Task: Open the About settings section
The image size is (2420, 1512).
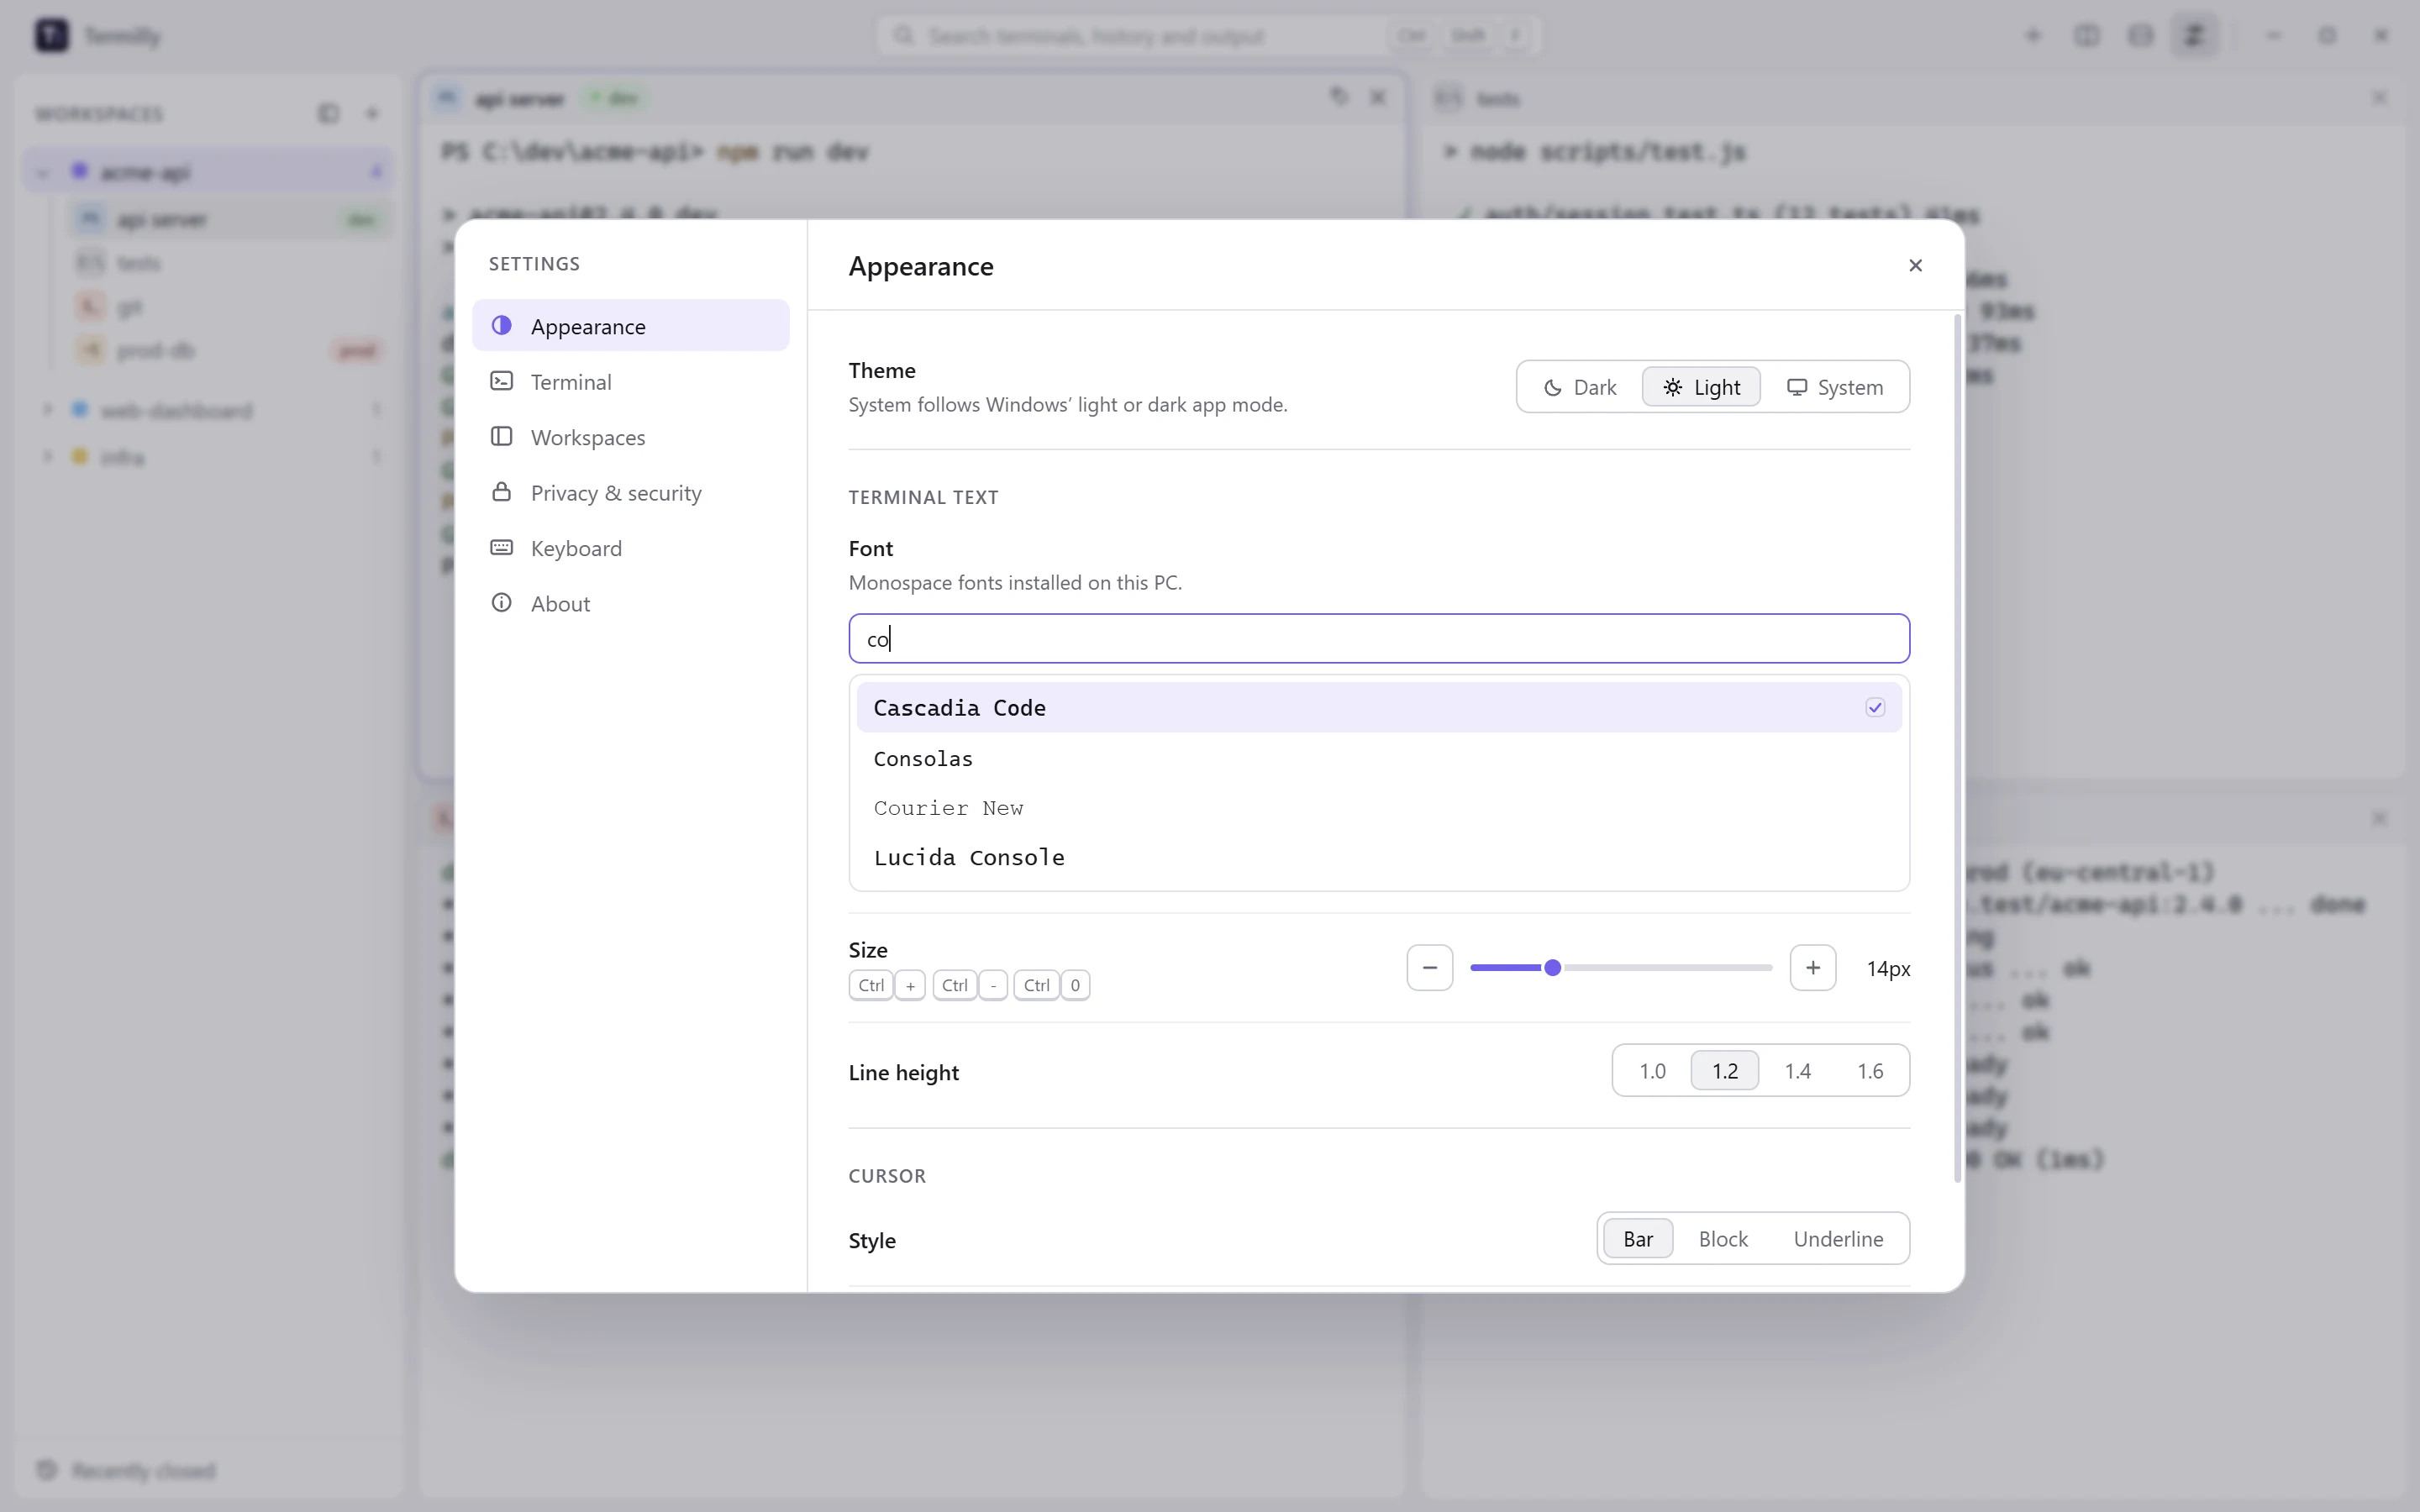Action: (631, 604)
